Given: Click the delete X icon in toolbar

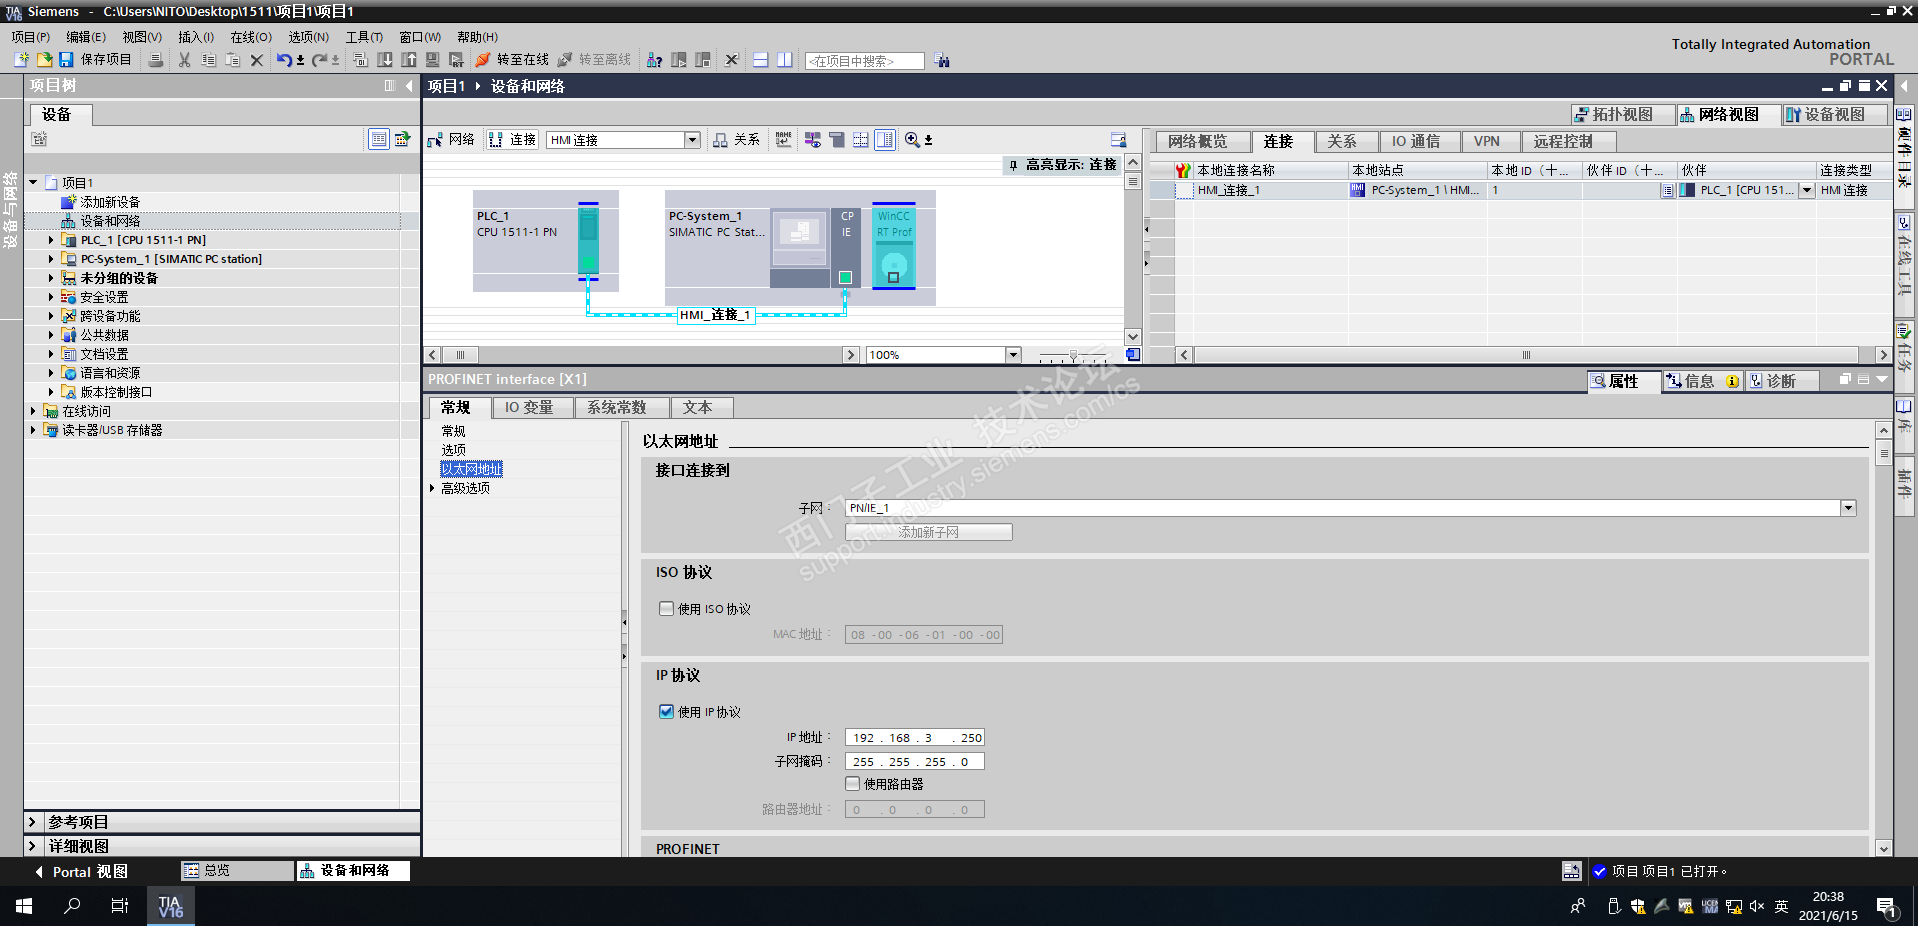Looking at the screenshot, I should 257,60.
